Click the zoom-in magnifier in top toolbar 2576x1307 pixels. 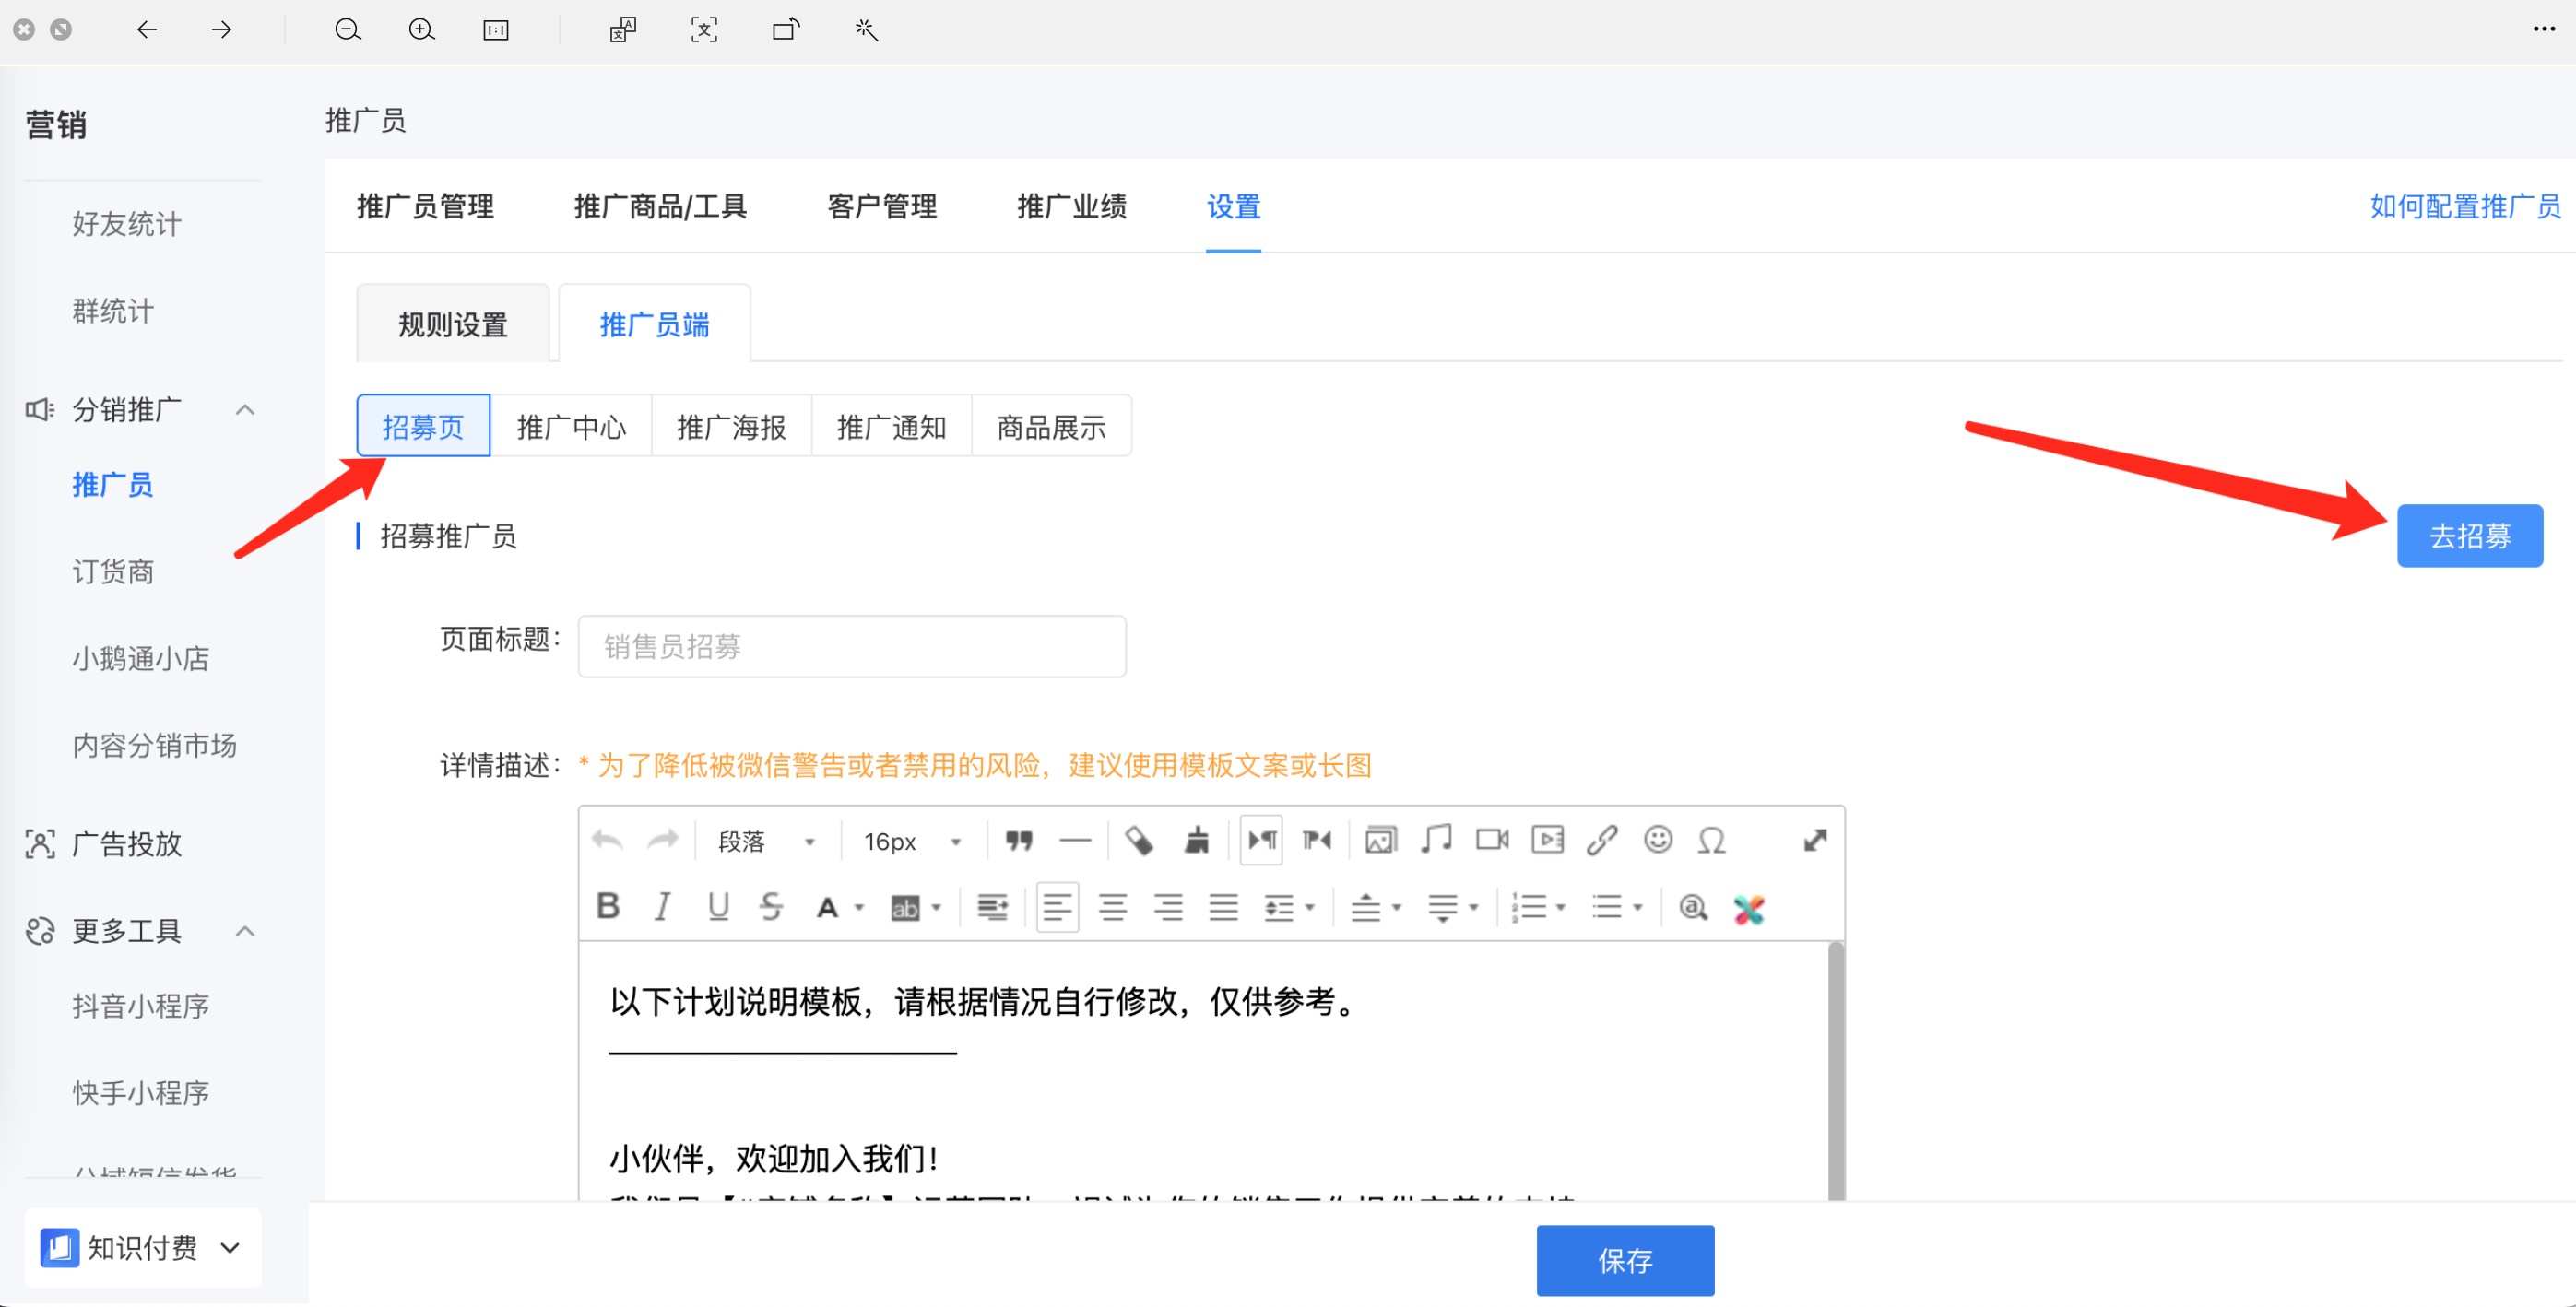pyautogui.click(x=422, y=30)
